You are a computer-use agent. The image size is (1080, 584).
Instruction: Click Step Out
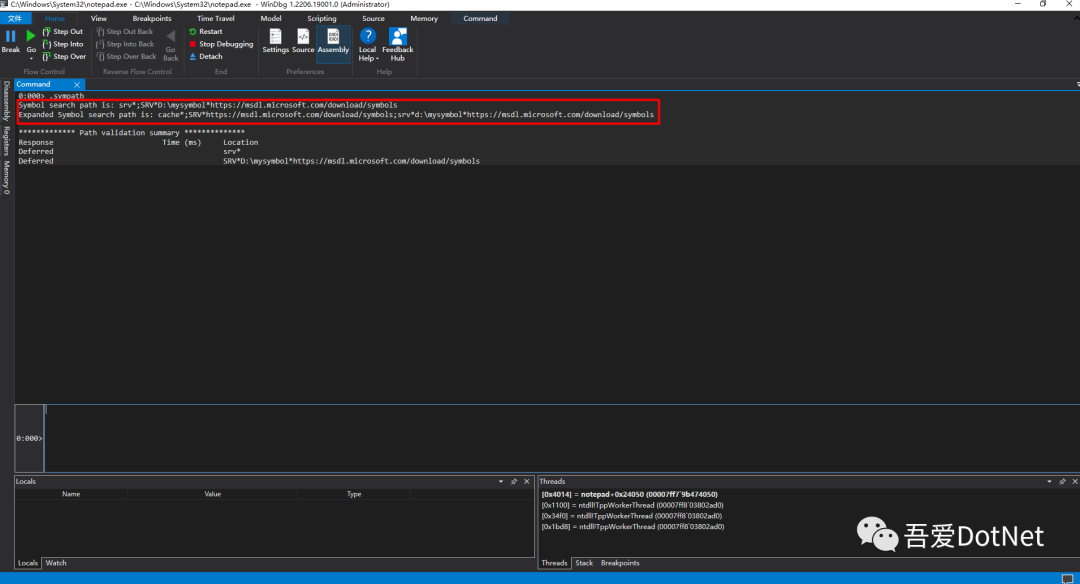pos(63,32)
